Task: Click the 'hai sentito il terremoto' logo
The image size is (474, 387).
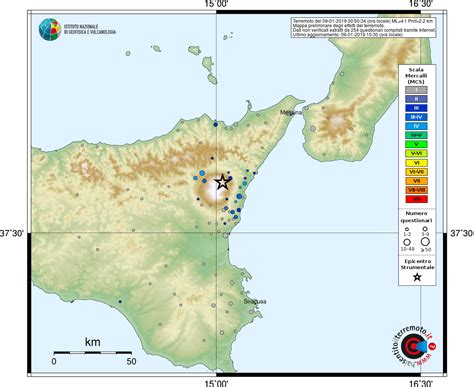Action: click(413, 347)
